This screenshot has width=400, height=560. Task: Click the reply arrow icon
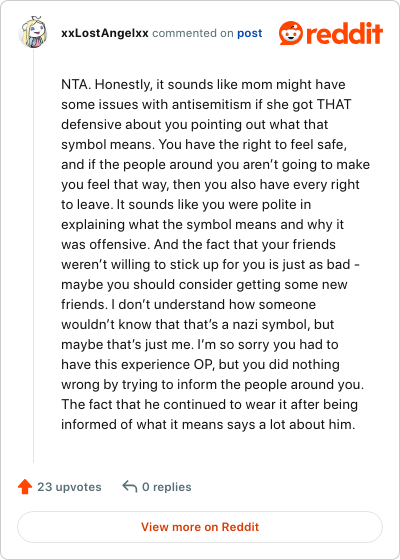tap(130, 486)
